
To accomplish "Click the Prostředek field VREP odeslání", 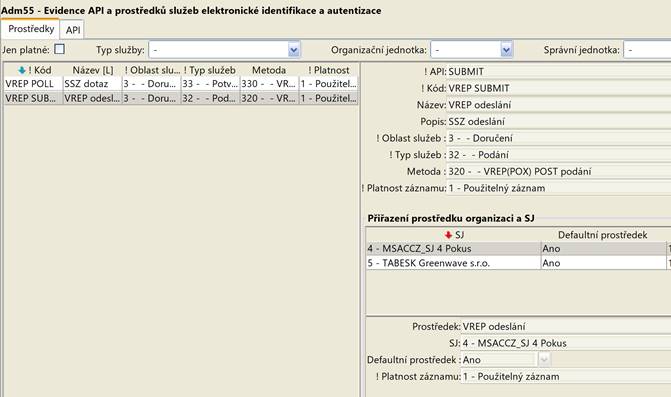I will click(x=566, y=326).
